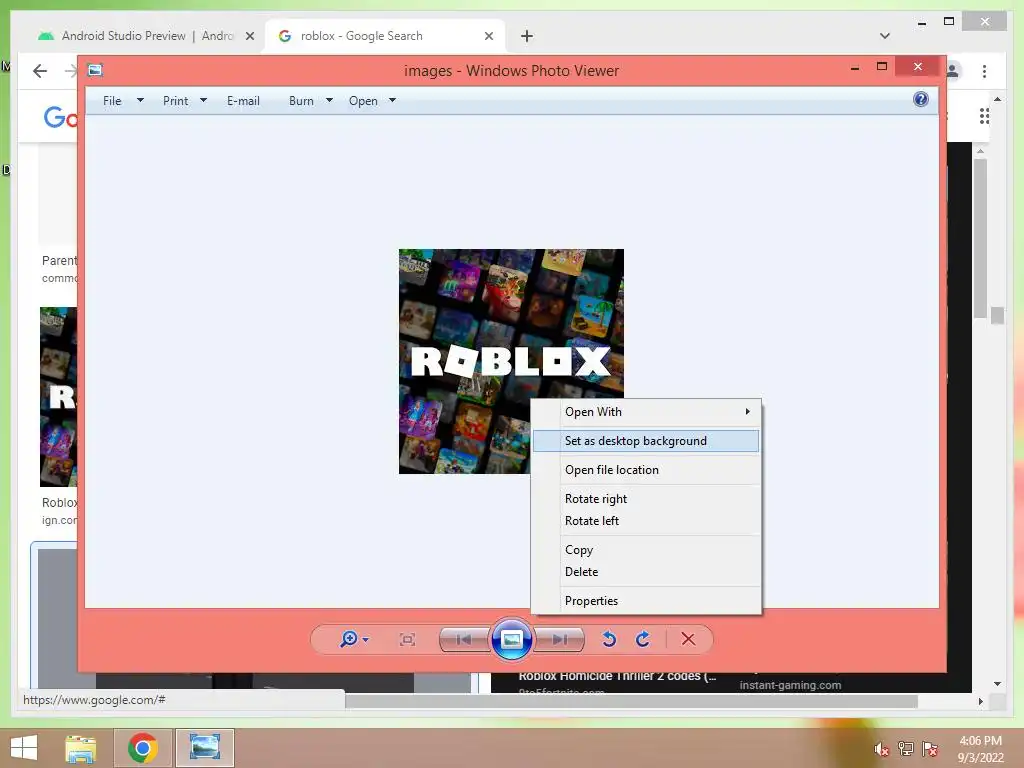This screenshot has height=768, width=1024.
Task: Click the muted volume tray icon
Action: tap(881, 749)
